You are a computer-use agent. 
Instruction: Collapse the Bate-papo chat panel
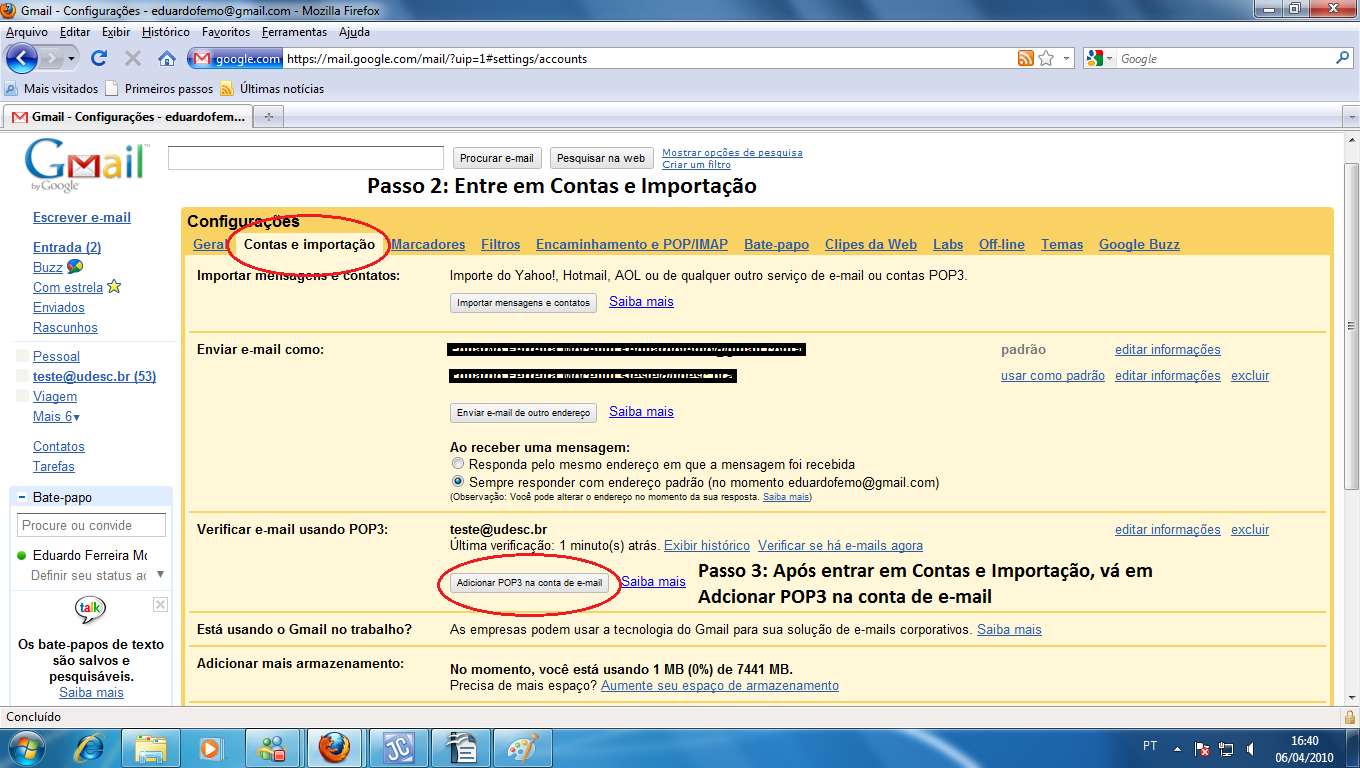pyautogui.click(x=22, y=497)
